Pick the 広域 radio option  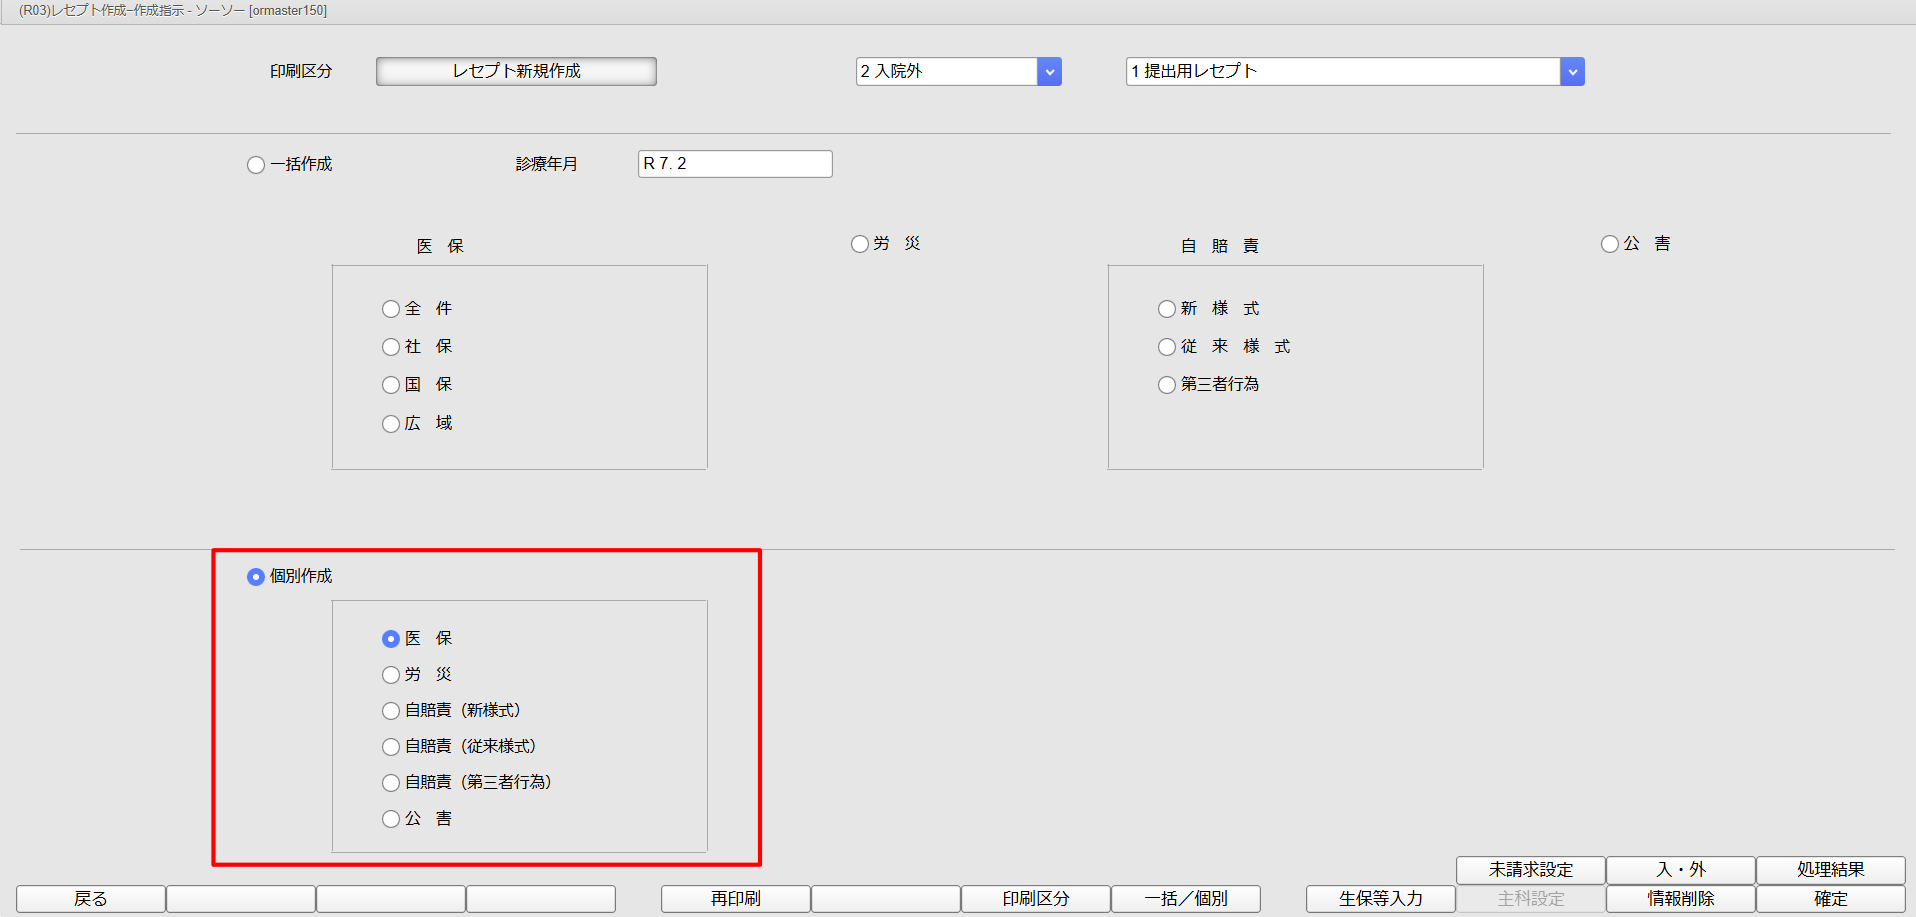[391, 424]
